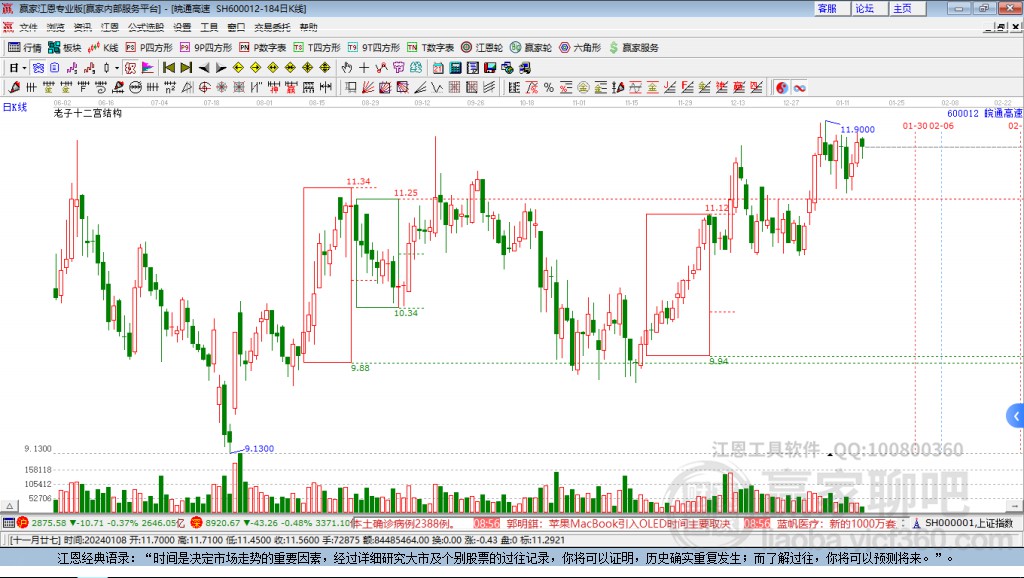Open the 设置 menu
This screenshot has height=578, width=1024.
point(182,27)
